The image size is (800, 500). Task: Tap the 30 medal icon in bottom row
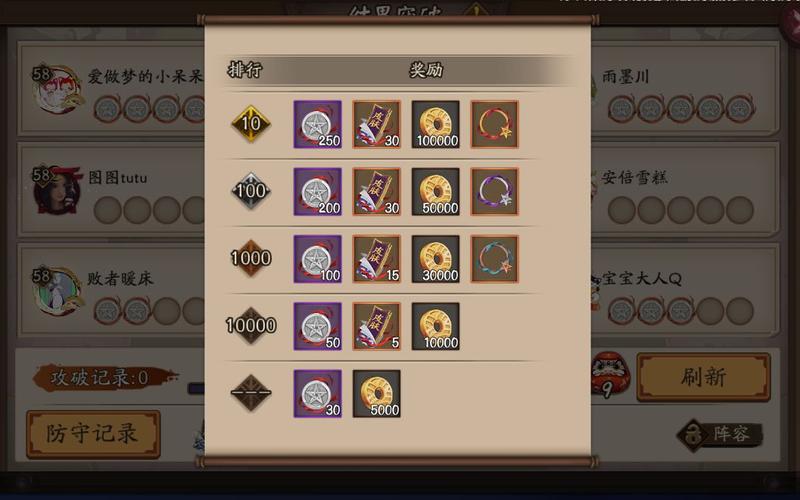(x=317, y=394)
